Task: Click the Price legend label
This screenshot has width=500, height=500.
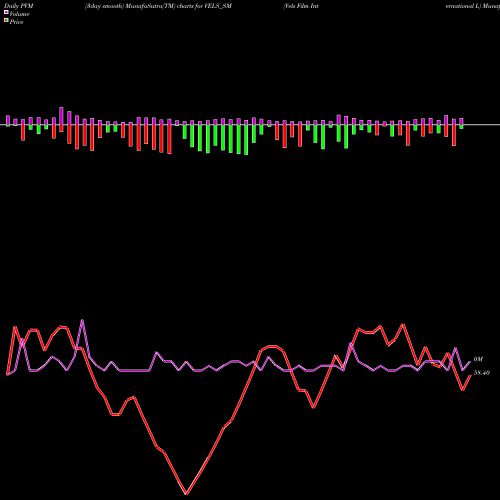Action: coord(16,22)
